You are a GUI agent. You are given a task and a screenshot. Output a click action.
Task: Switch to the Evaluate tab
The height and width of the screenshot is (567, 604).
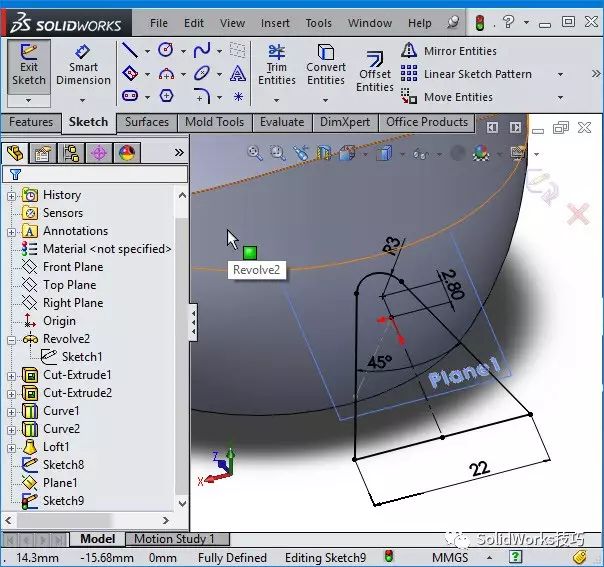point(282,122)
